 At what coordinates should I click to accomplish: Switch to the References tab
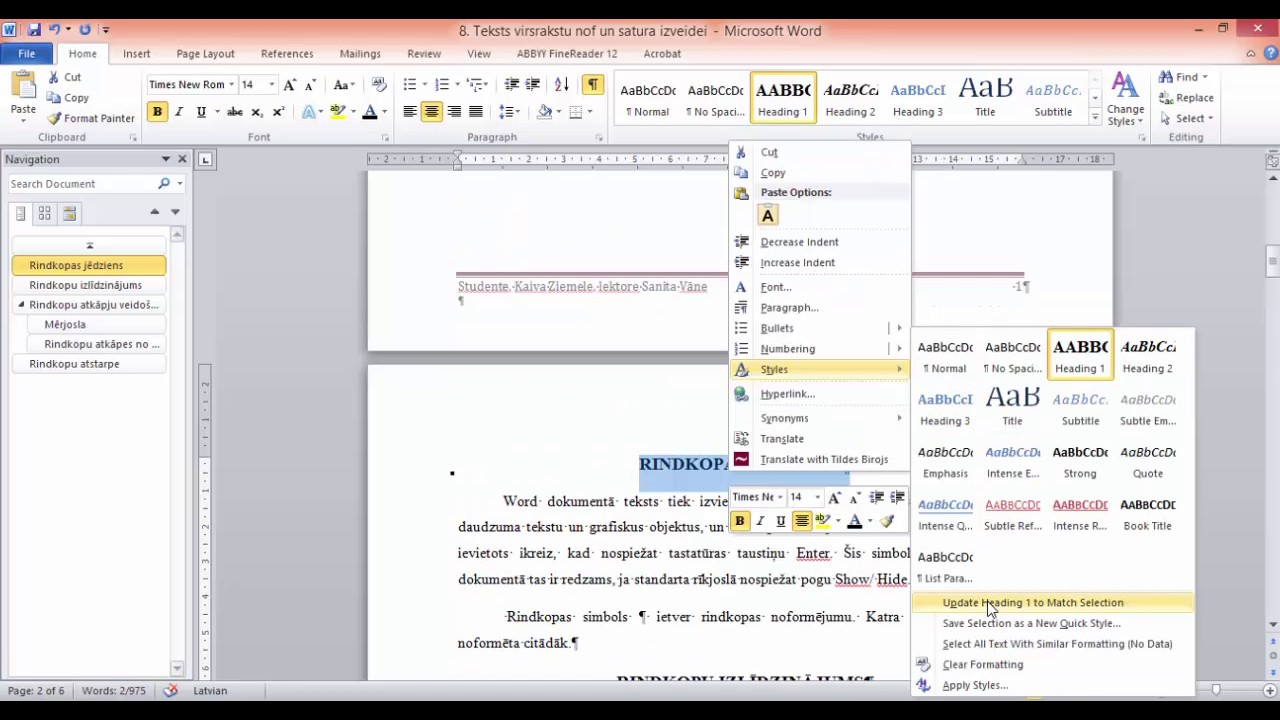tap(287, 54)
